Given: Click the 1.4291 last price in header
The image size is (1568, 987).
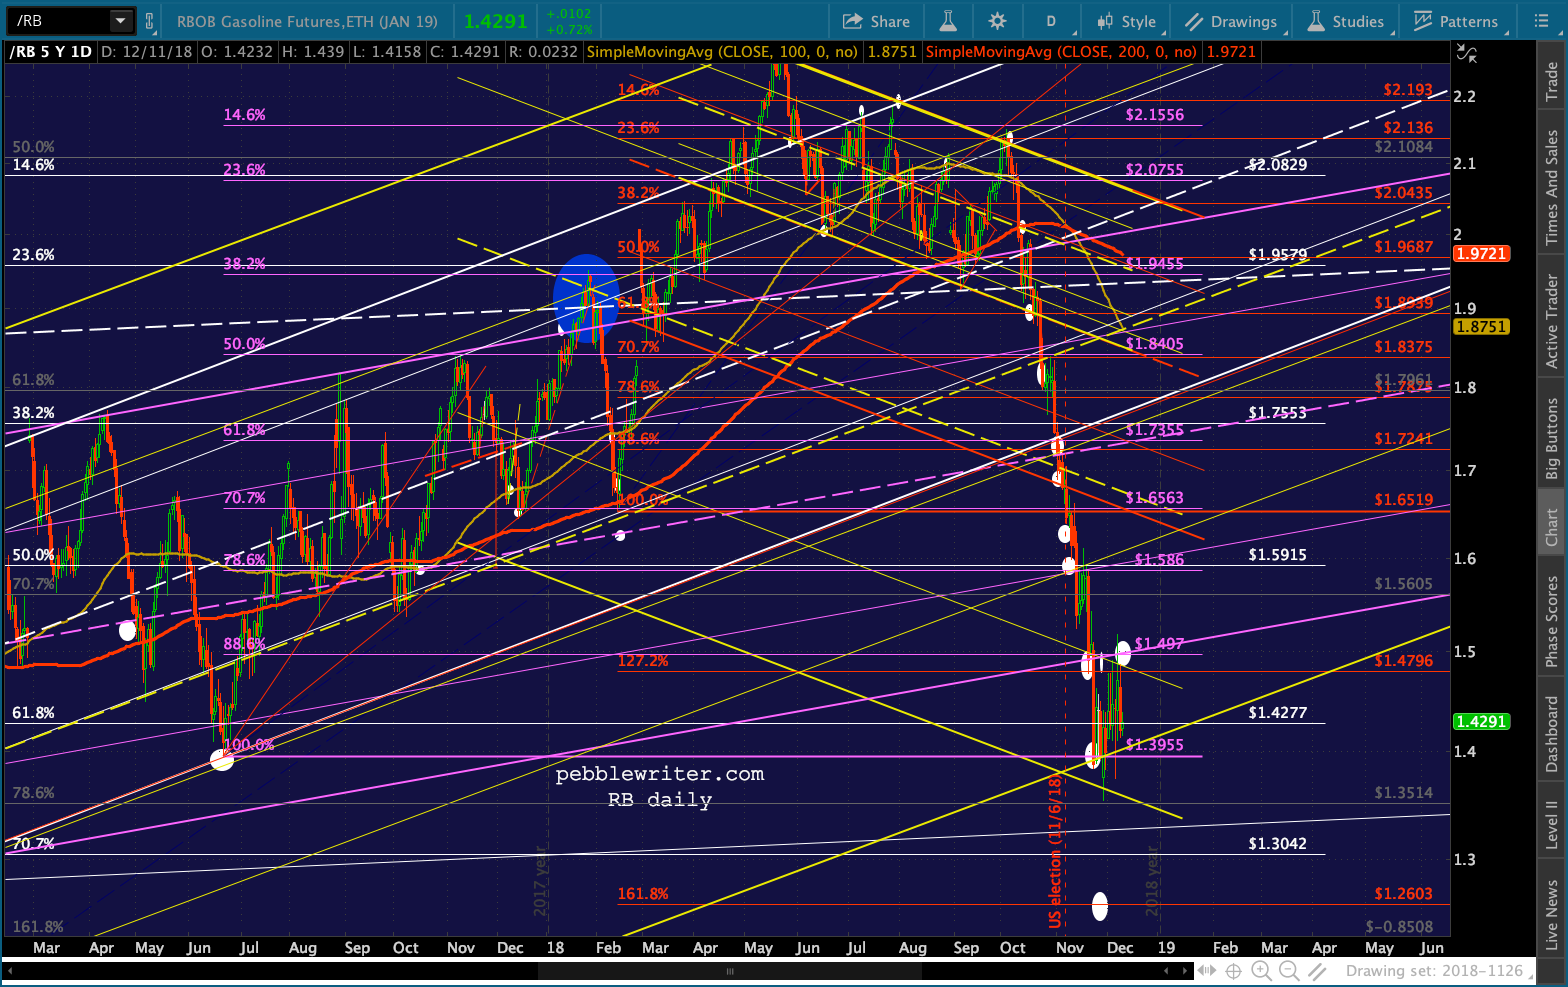Looking at the screenshot, I should [x=496, y=21].
